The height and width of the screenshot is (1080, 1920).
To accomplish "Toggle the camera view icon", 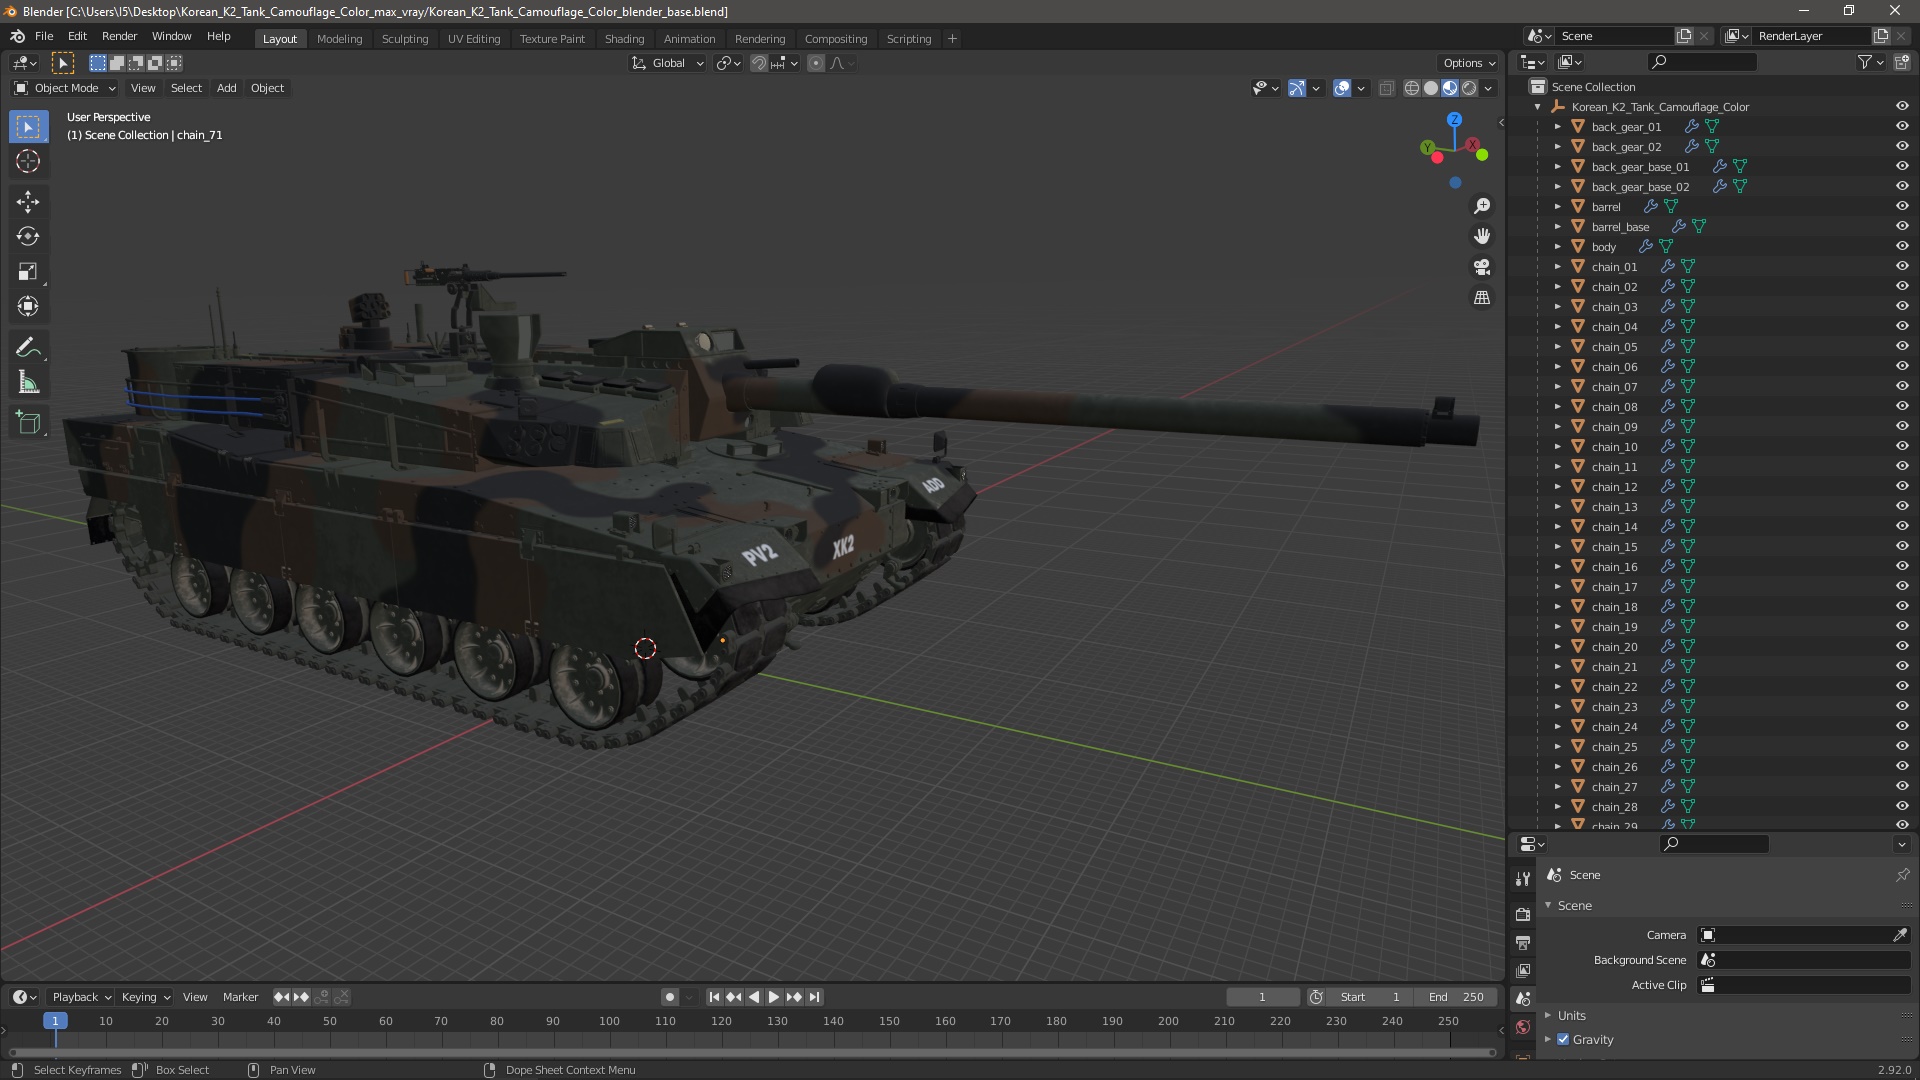I will pos(1482,267).
